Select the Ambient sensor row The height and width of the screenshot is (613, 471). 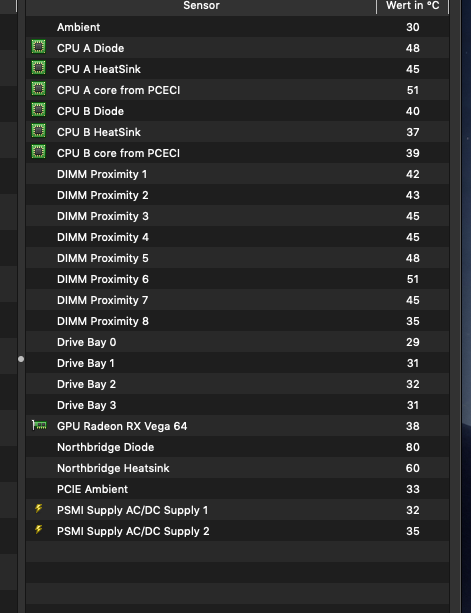click(238, 27)
